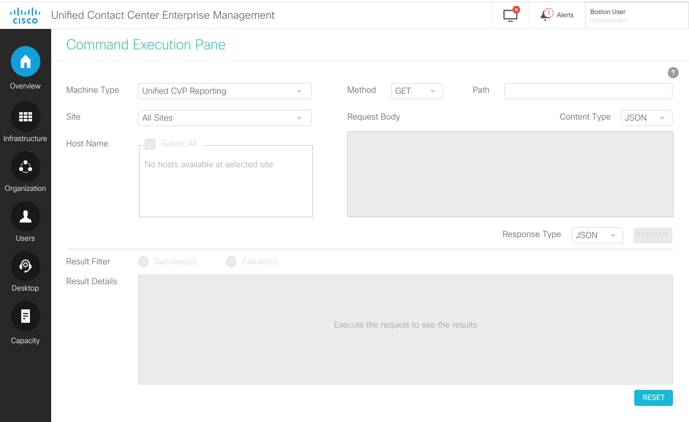Screen dimensions: 689x422
Task: Click the Overview label in sidebar
Action: [x=25, y=86]
